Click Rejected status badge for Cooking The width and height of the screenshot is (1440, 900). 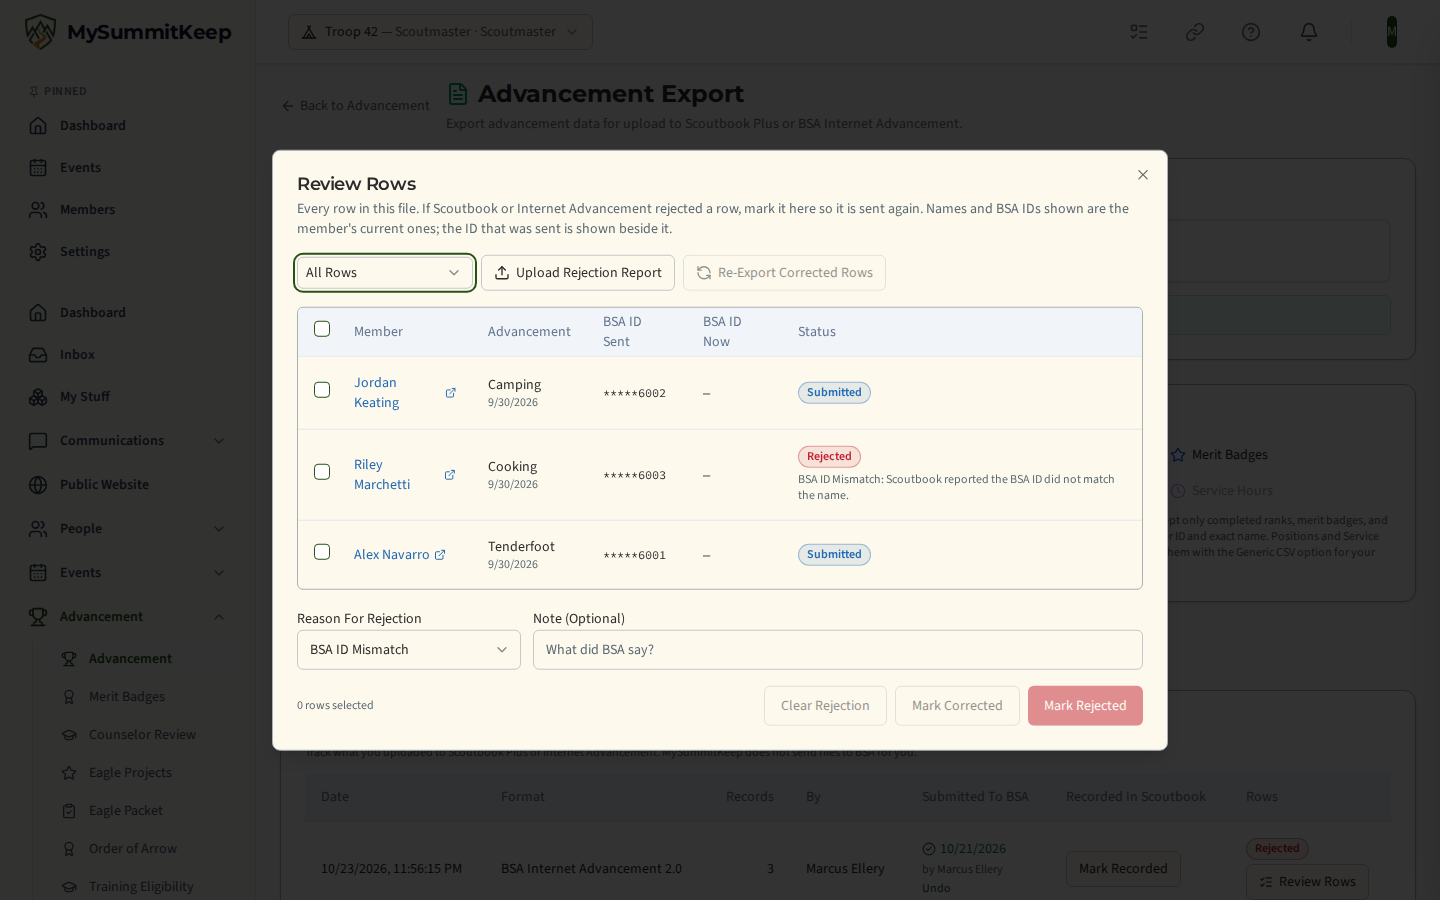click(829, 457)
